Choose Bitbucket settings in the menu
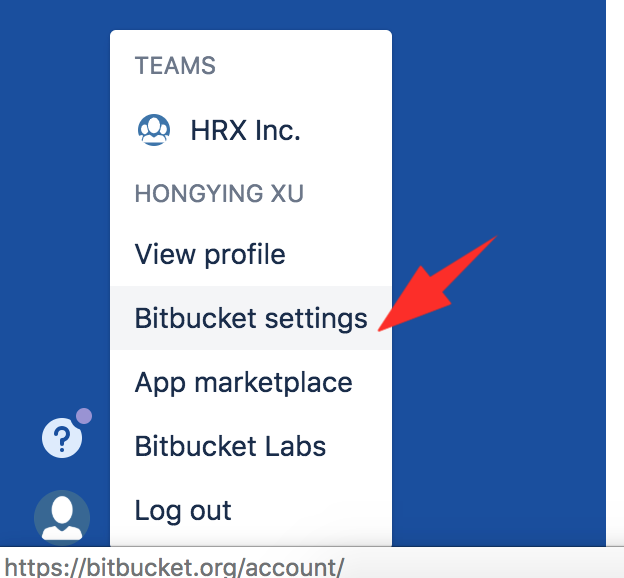Image resolution: width=624 pixels, height=578 pixels. pos(251,318)
